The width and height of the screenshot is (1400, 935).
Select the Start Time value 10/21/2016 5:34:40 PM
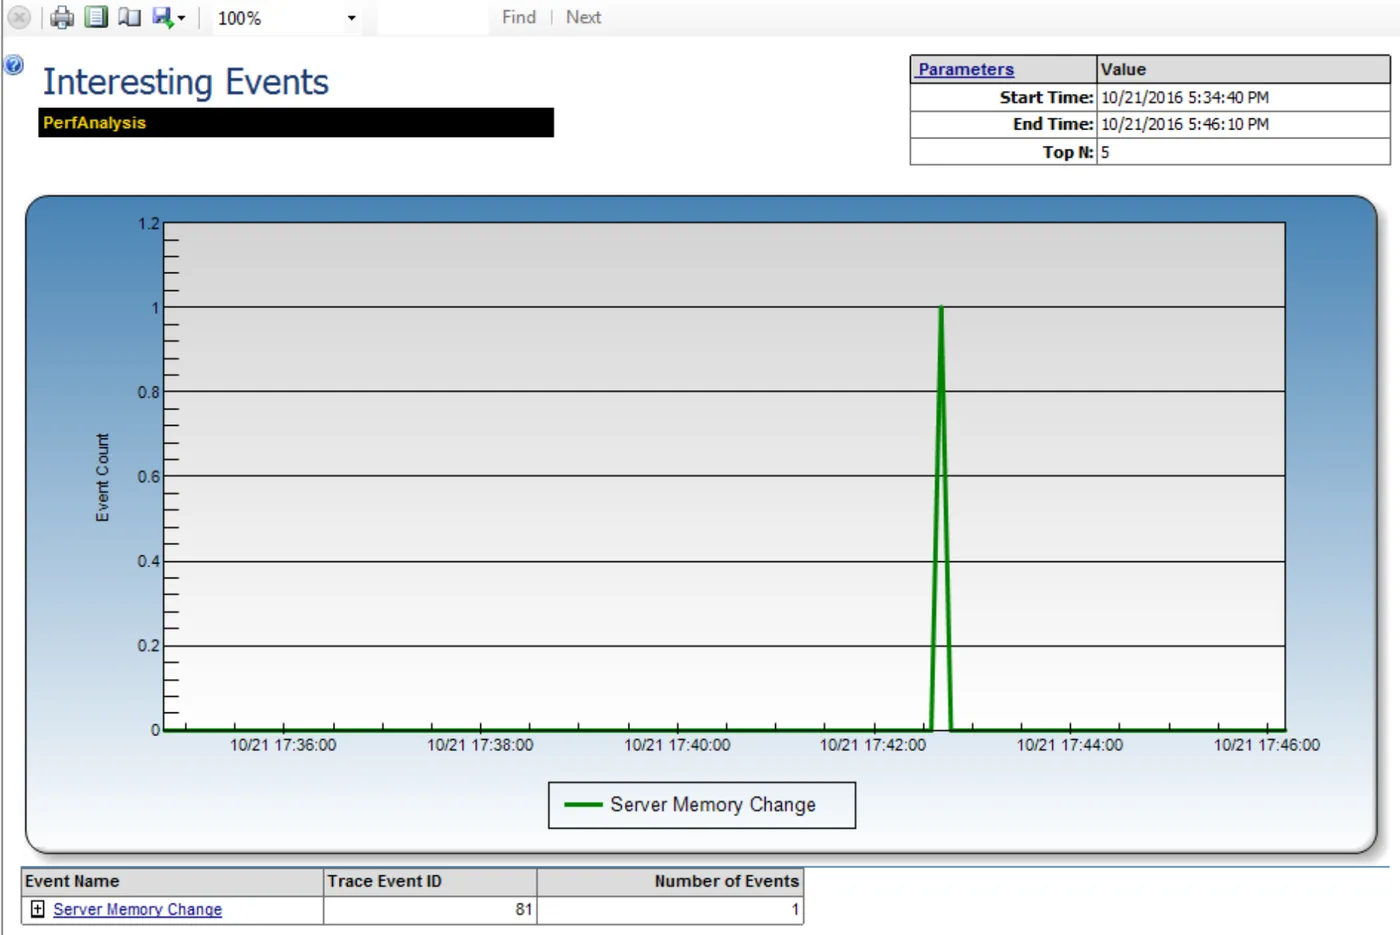click(1185, 97)
